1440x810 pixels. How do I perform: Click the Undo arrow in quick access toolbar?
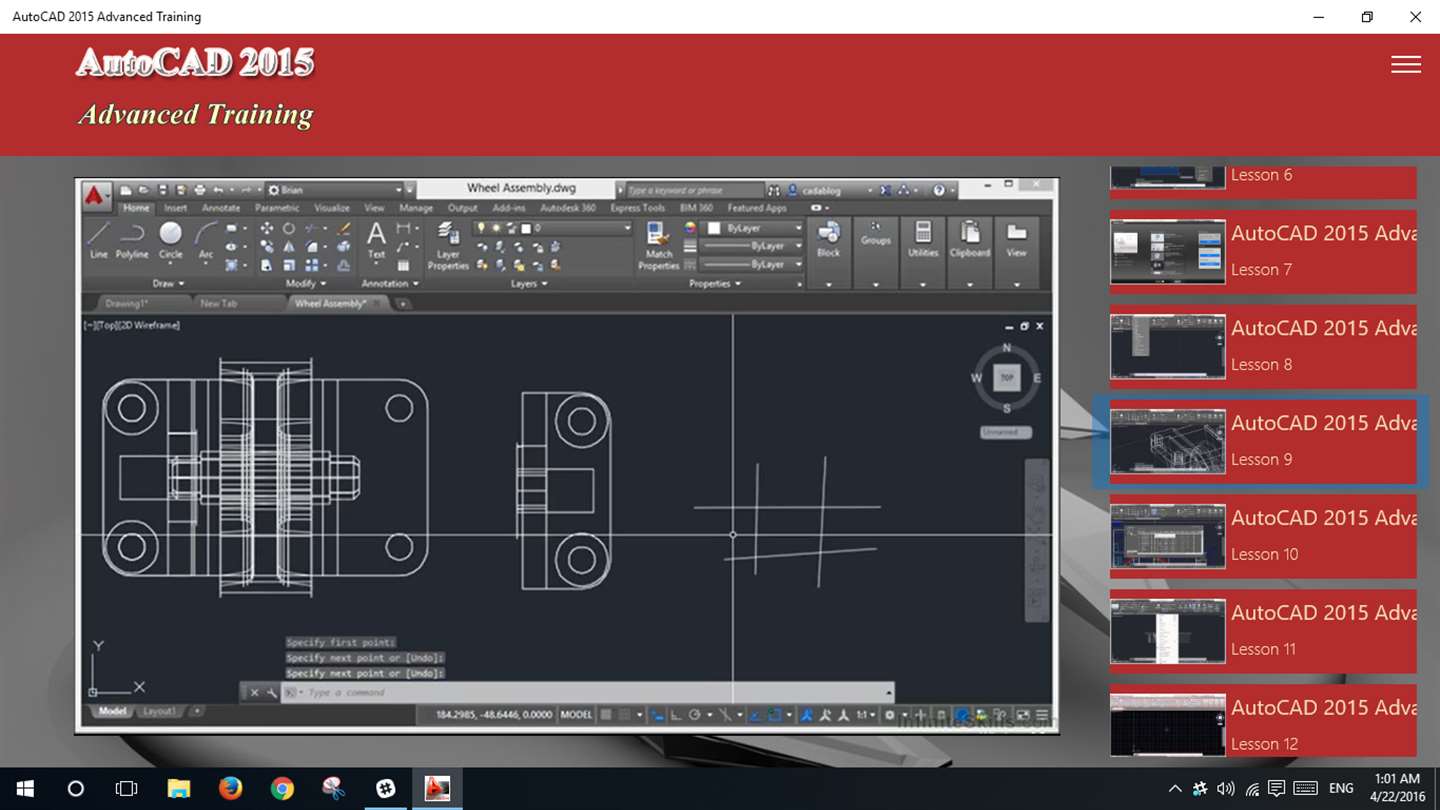218,190
